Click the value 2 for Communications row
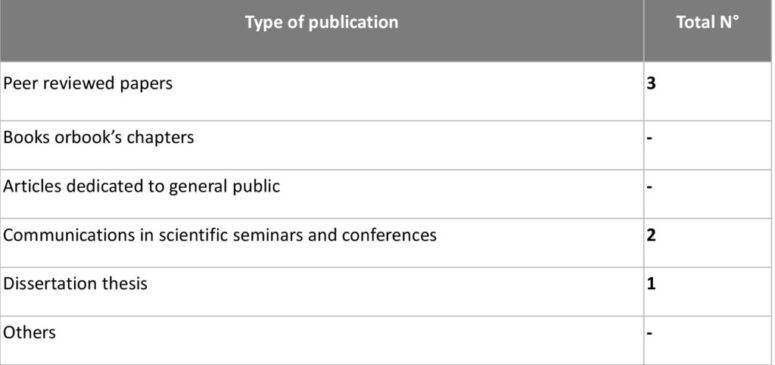The width and height of the screenshot is (775, 365). (x=651, y=234)
